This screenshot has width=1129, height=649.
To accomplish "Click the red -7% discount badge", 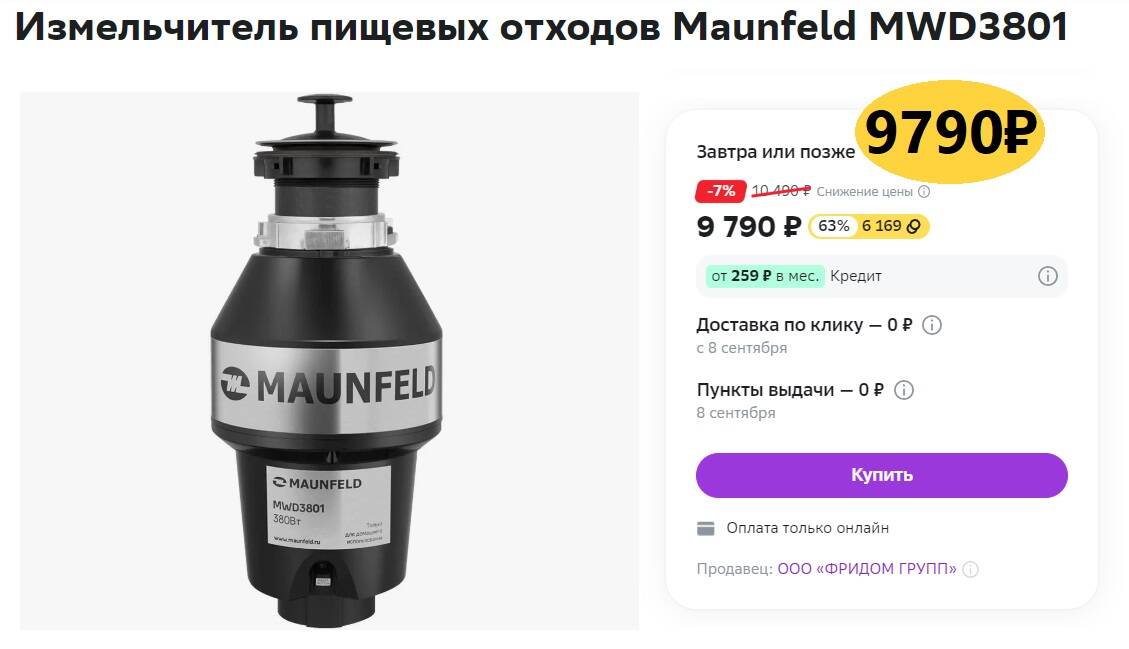I will pyautogui.click(x=720, y=191).
